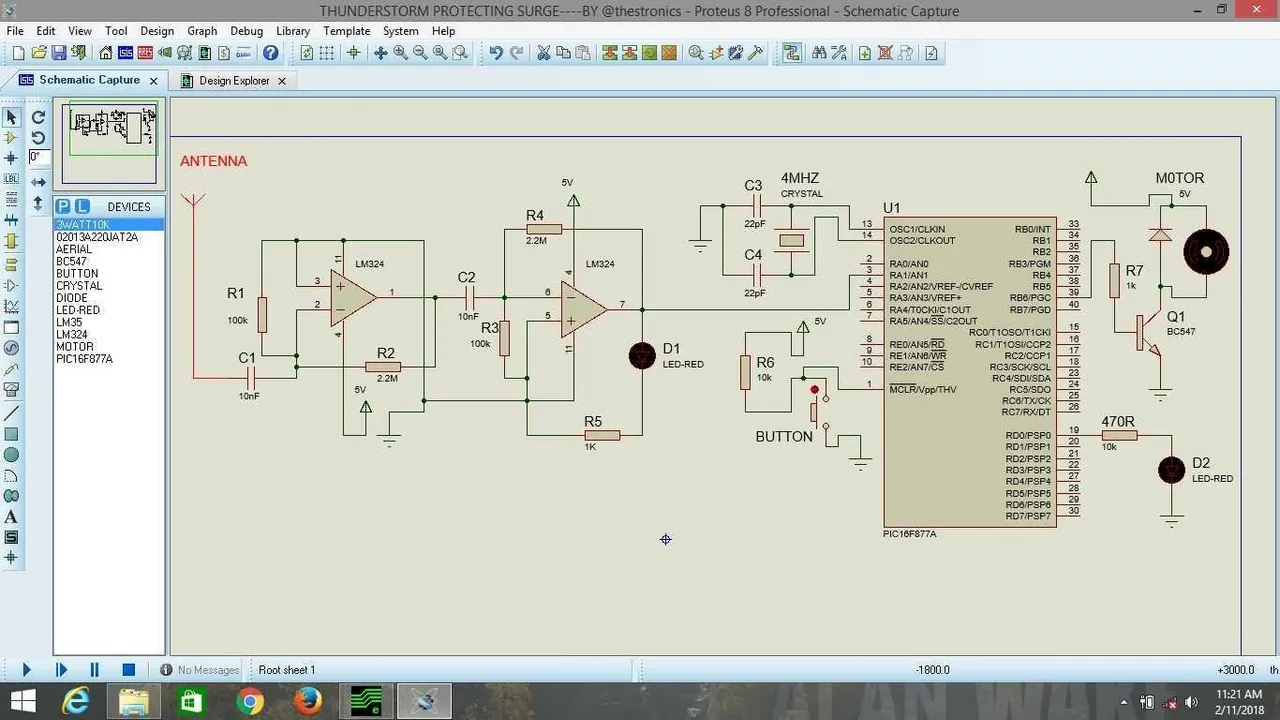
Task: Select the 2D circle drawing tool
Action: coord(11,455)
